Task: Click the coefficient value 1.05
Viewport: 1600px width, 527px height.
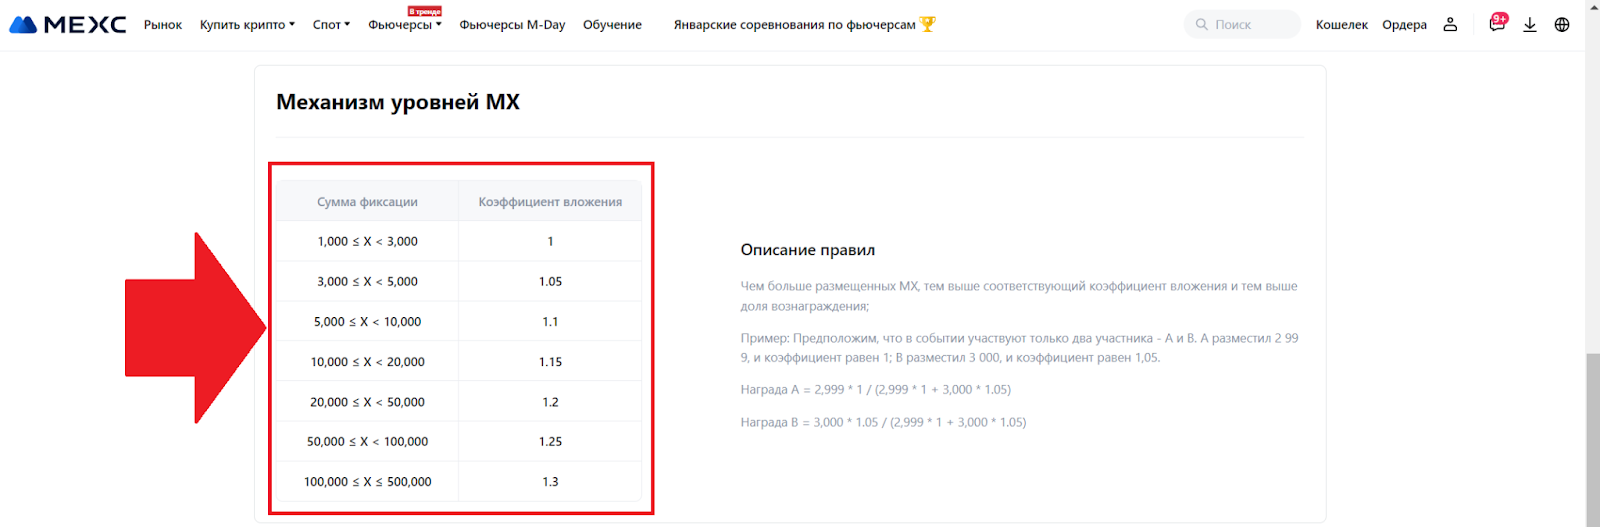Action: pos(550,281)
